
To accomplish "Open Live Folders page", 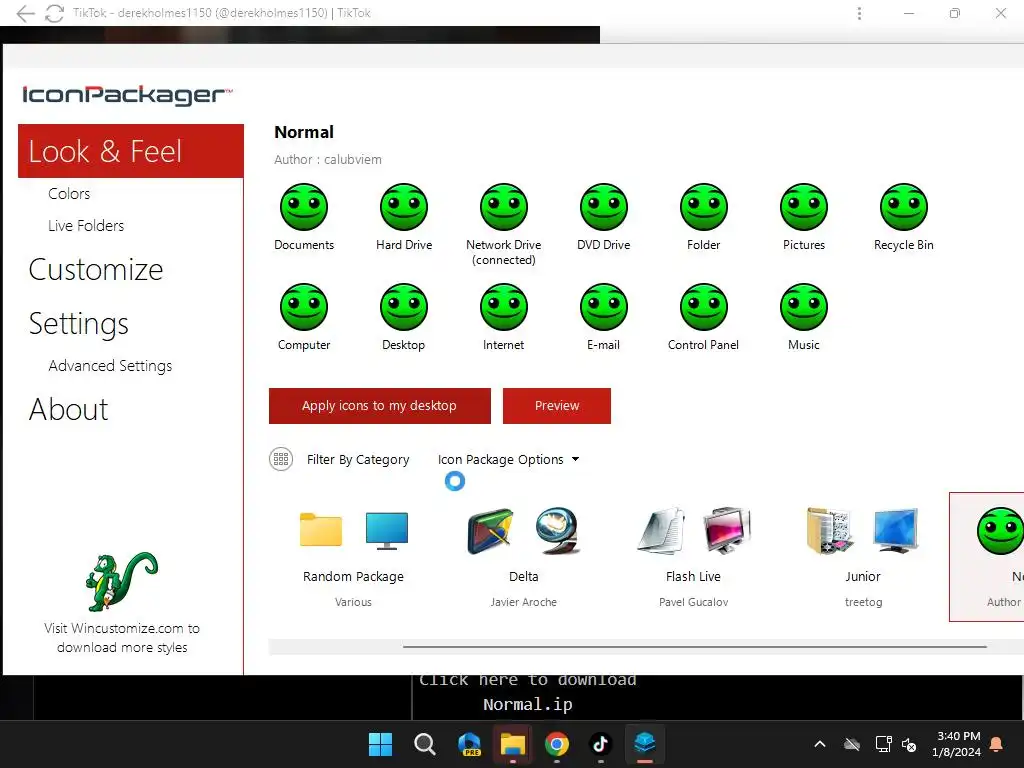I will pyautogui.click(x=86, y=225).
